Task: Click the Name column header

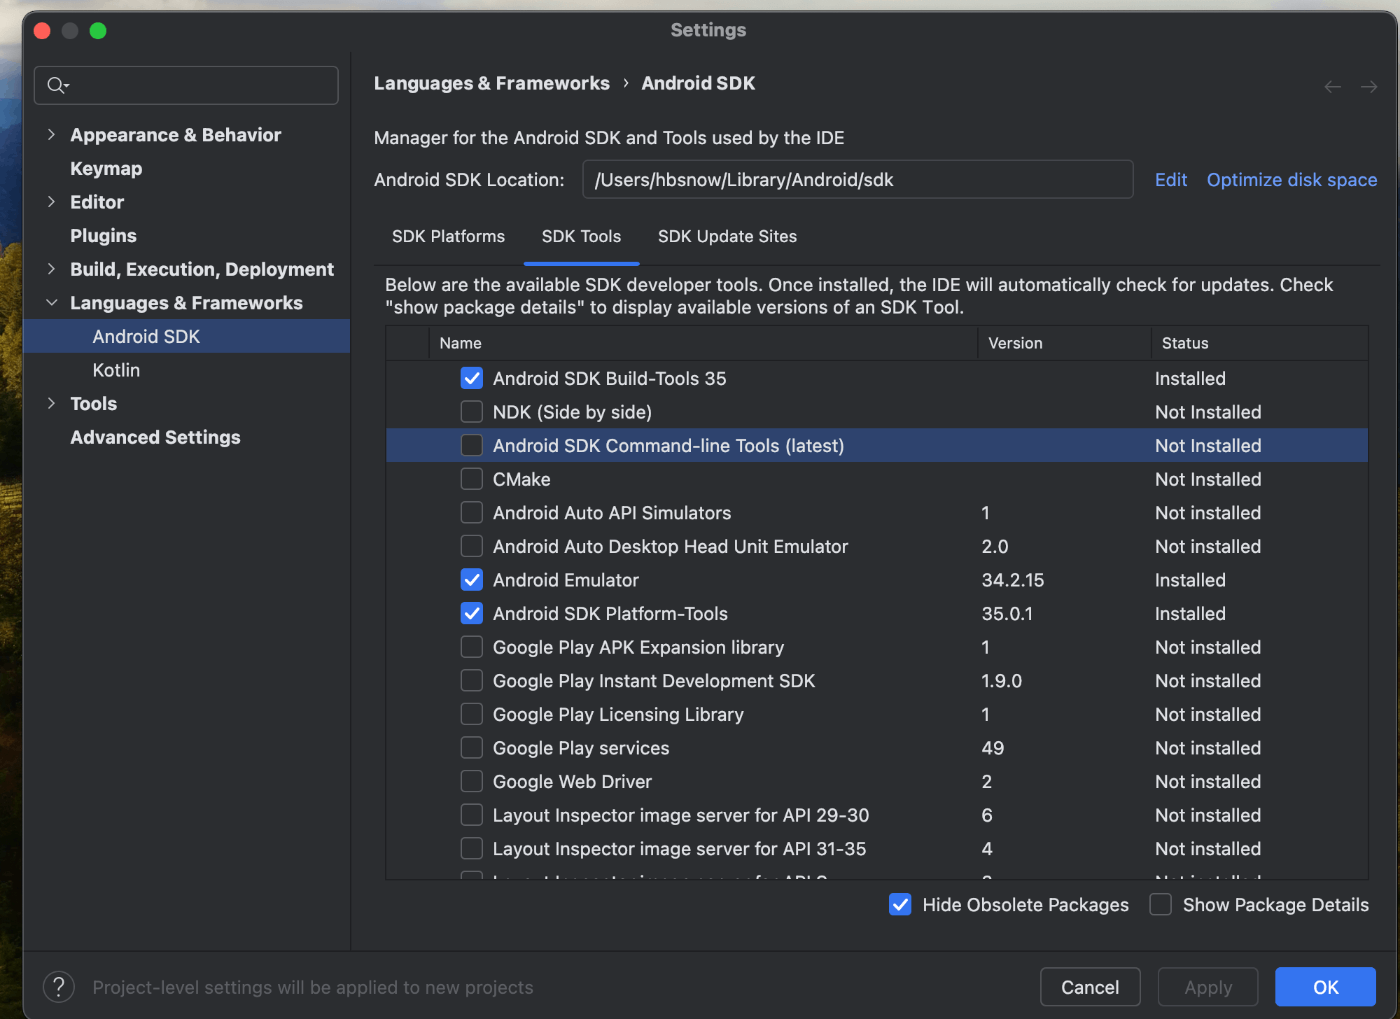Action: (703, 343)
